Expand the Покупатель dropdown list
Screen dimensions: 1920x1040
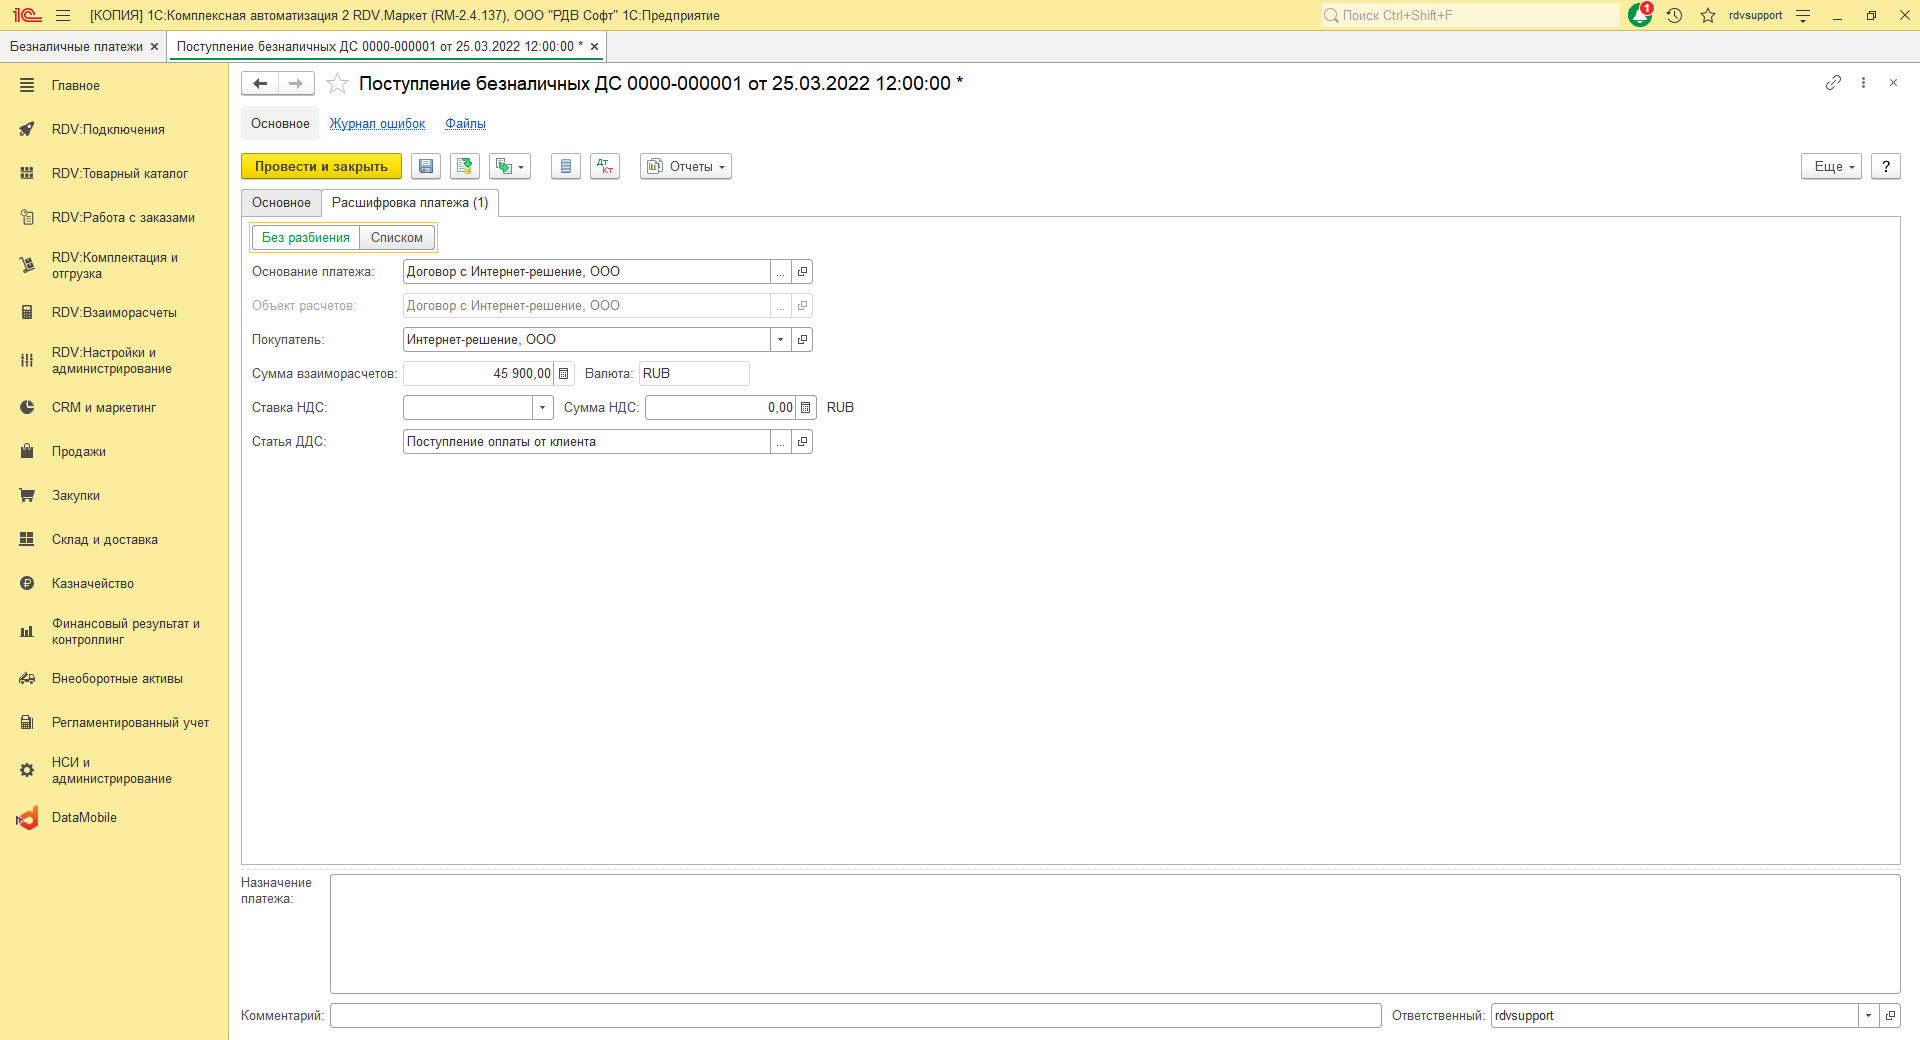click(781, 340)
